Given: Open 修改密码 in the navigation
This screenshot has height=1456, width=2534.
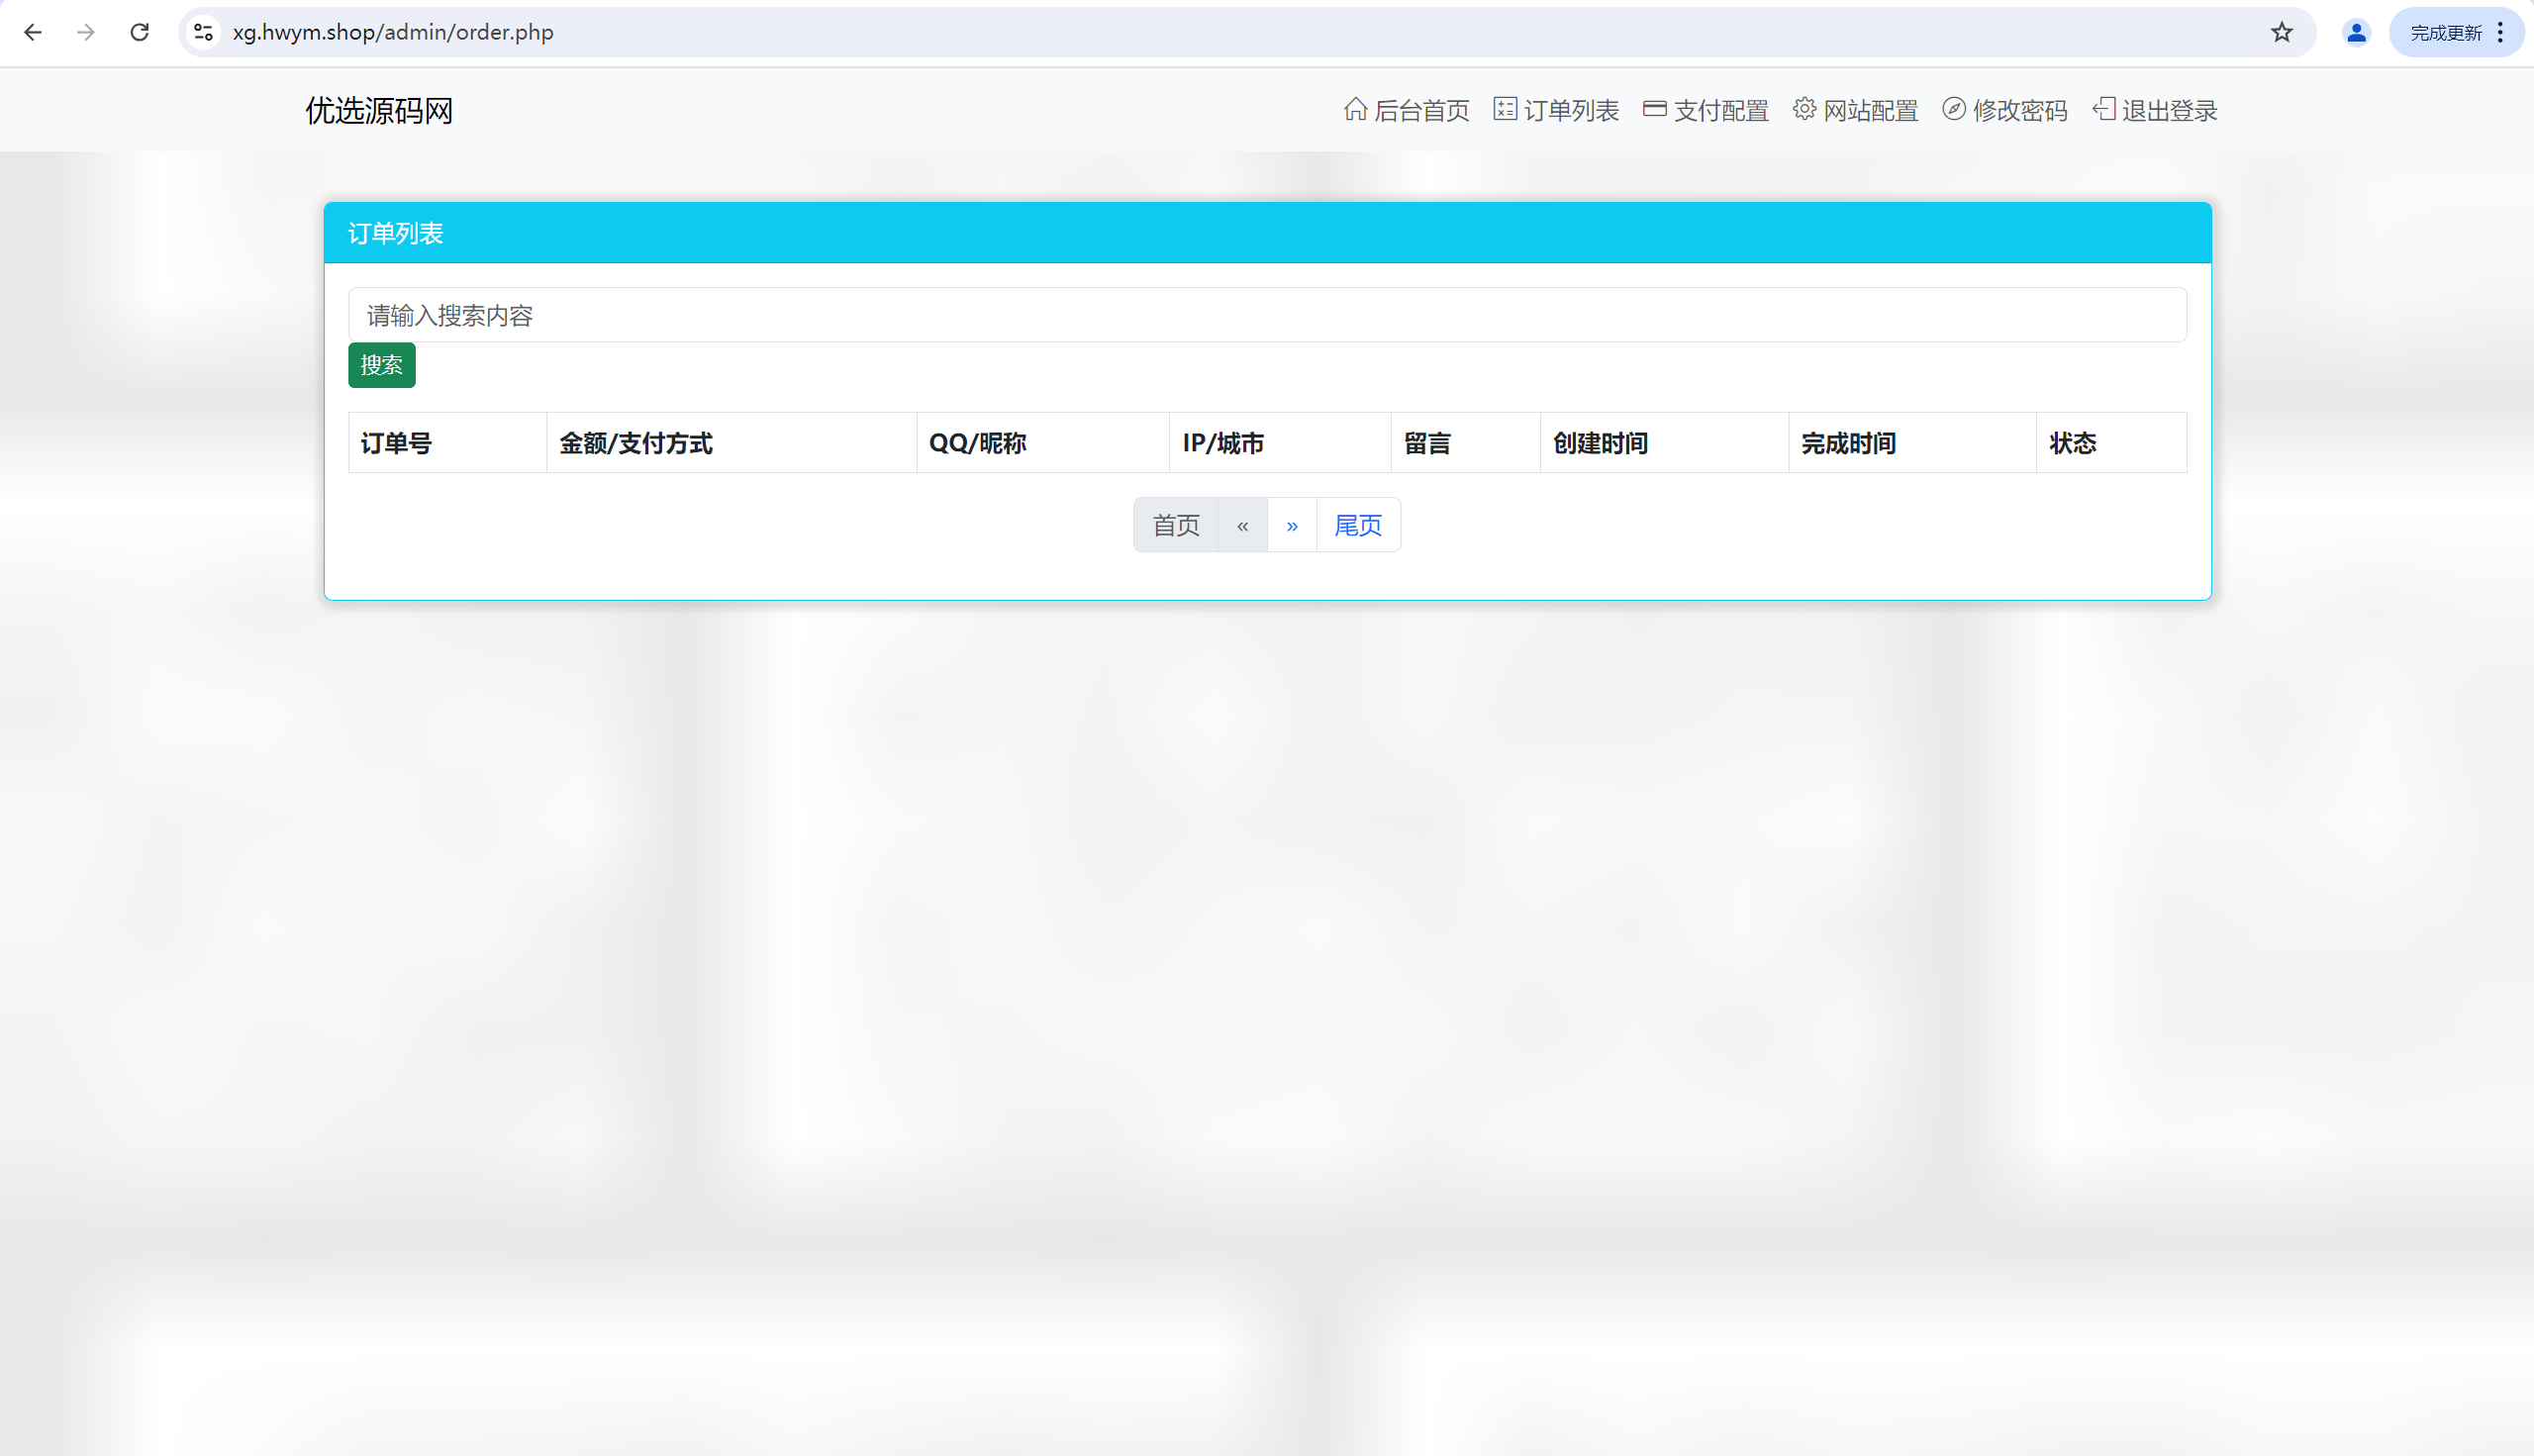Looking at the screenshot, I should tap(2005, 110).
